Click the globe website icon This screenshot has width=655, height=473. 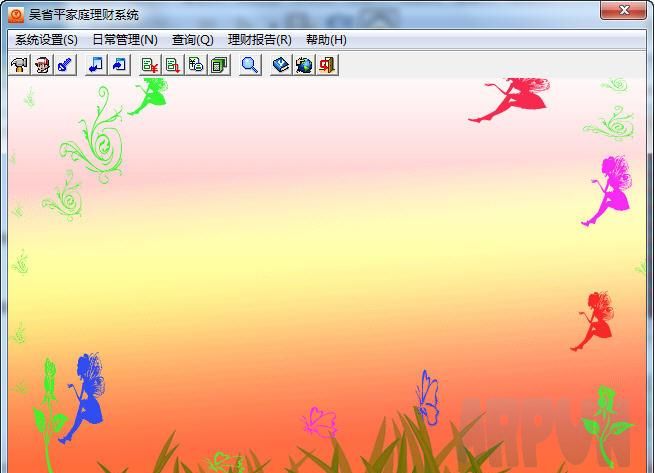304,65
